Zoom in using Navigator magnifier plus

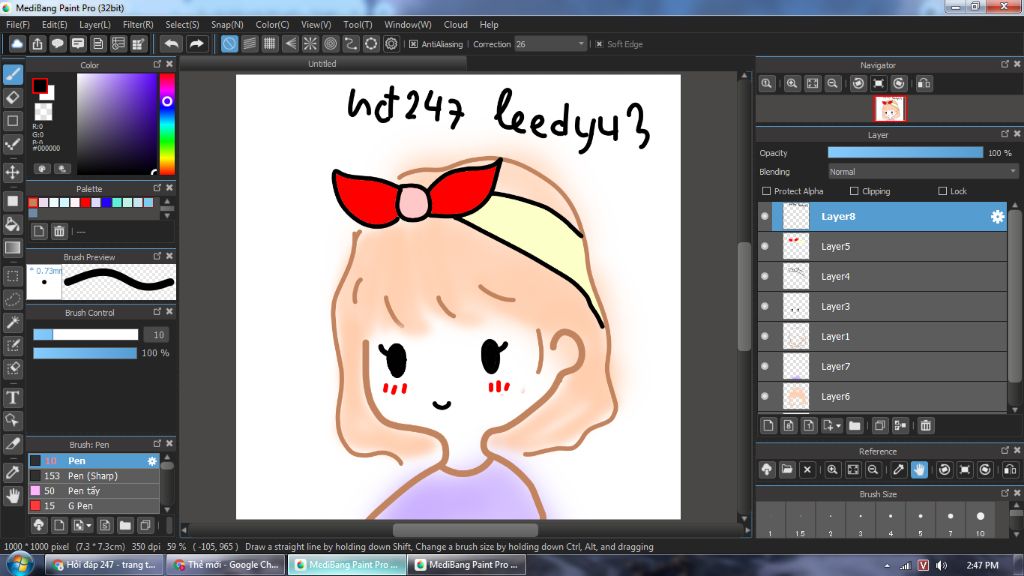pyautogui.click(x=792, y=84)
